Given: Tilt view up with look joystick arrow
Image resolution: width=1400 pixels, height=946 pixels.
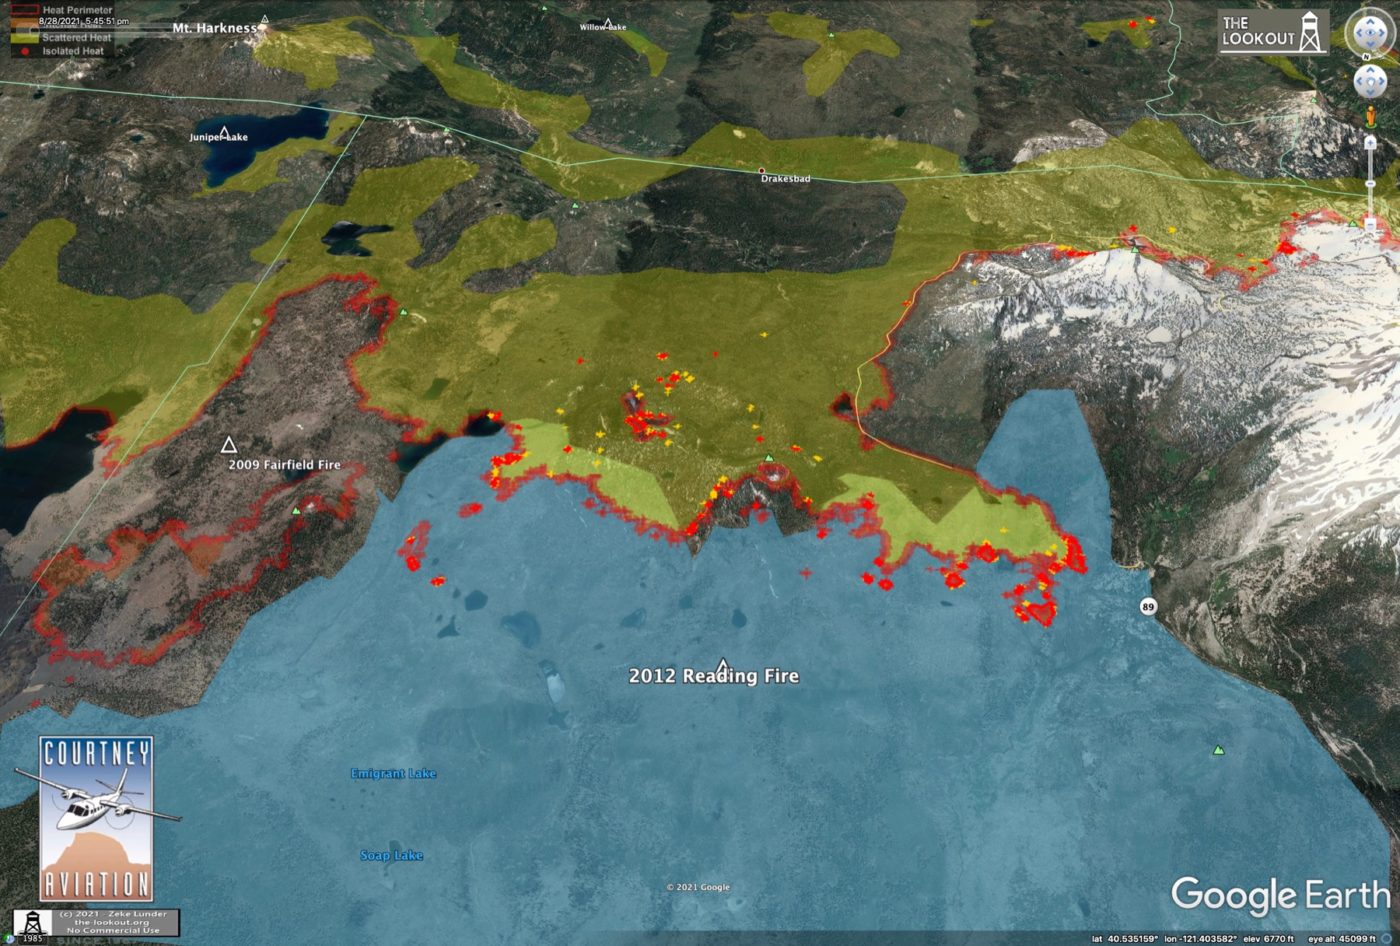Looking at the screenshot, I should (1368, 20).
